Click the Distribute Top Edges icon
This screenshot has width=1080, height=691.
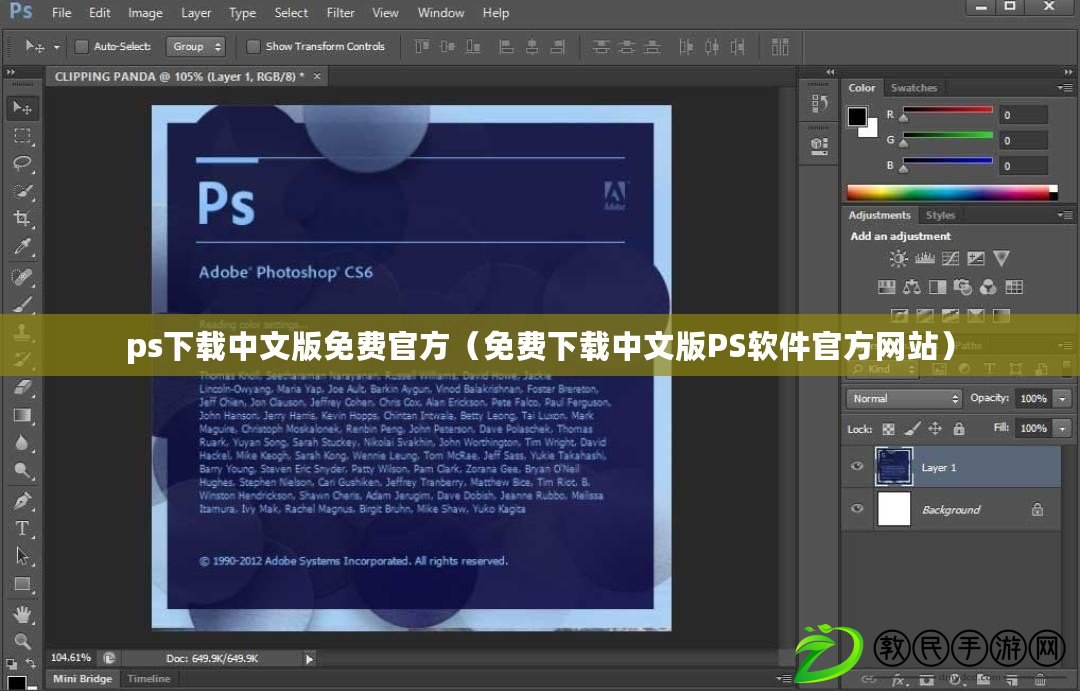point(601,47)
